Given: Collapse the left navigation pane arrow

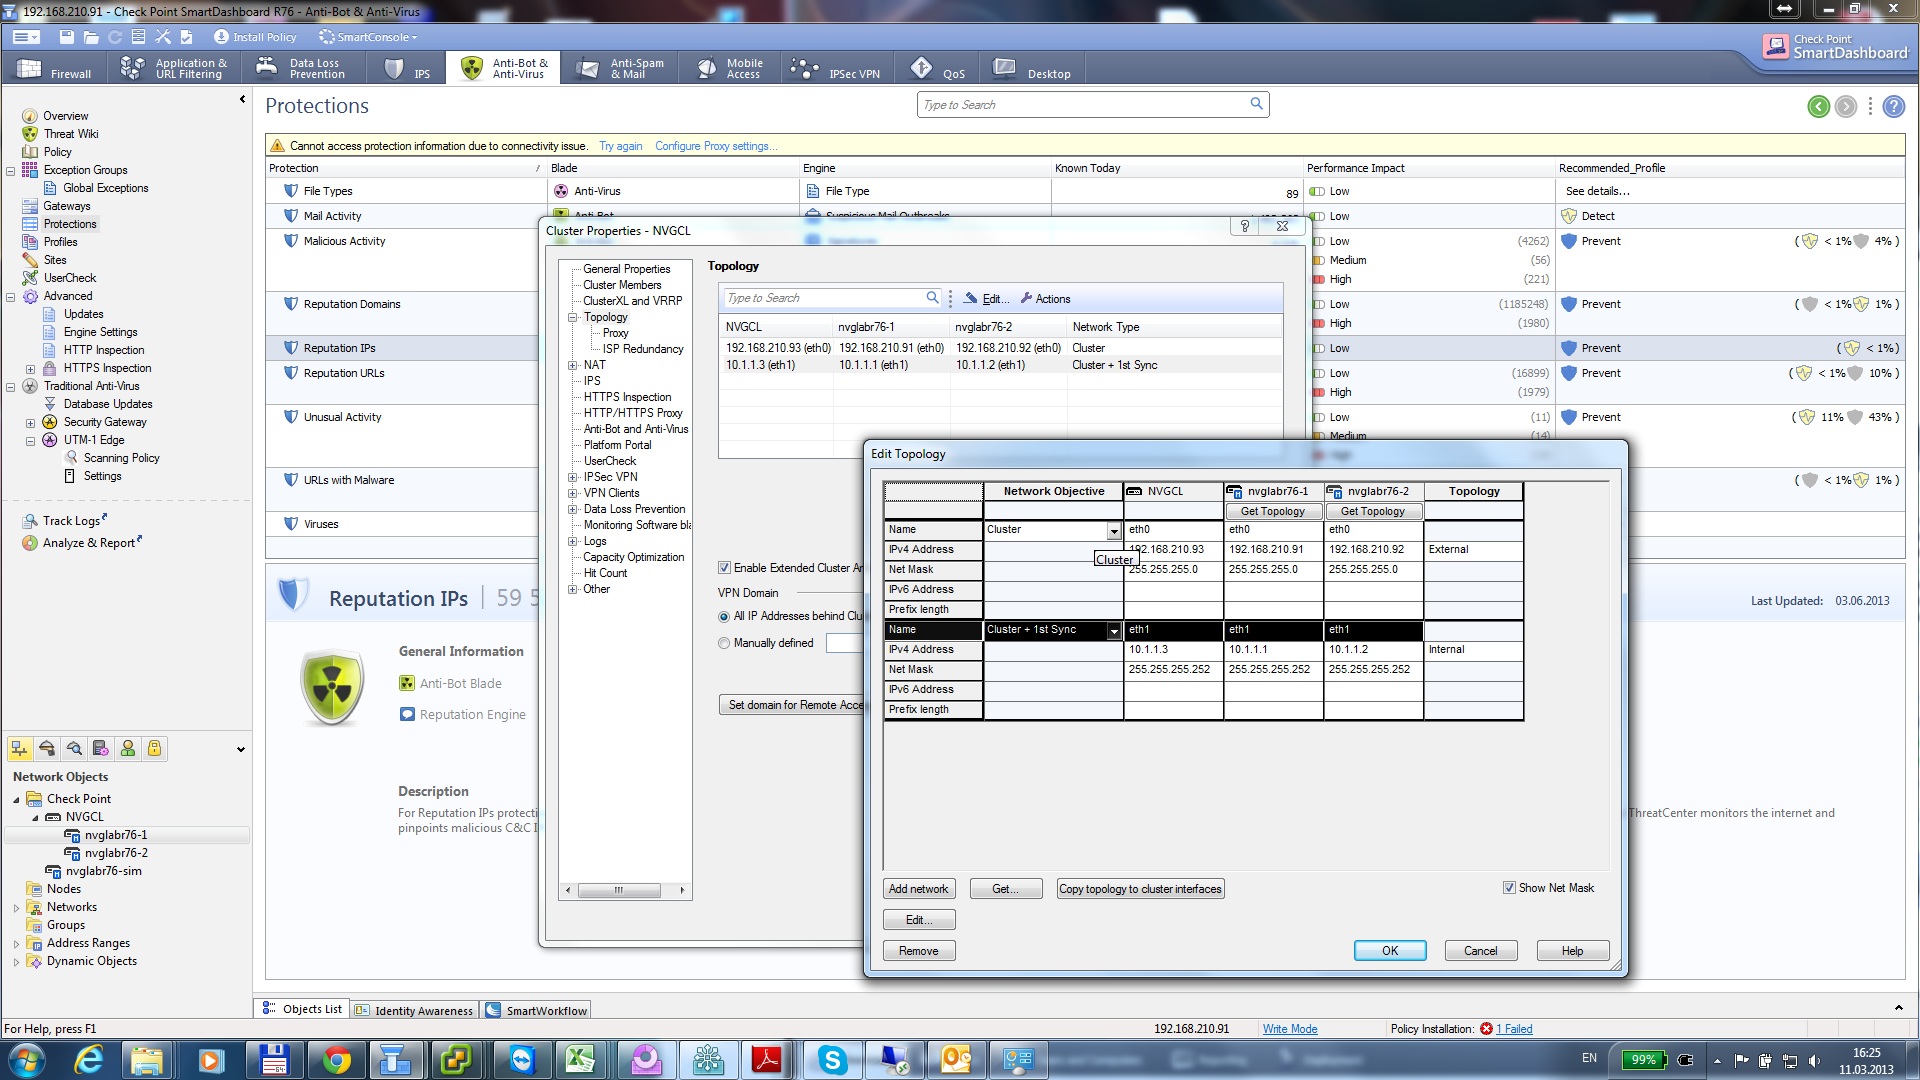Looking at the screenshot, I should point(242,99).
